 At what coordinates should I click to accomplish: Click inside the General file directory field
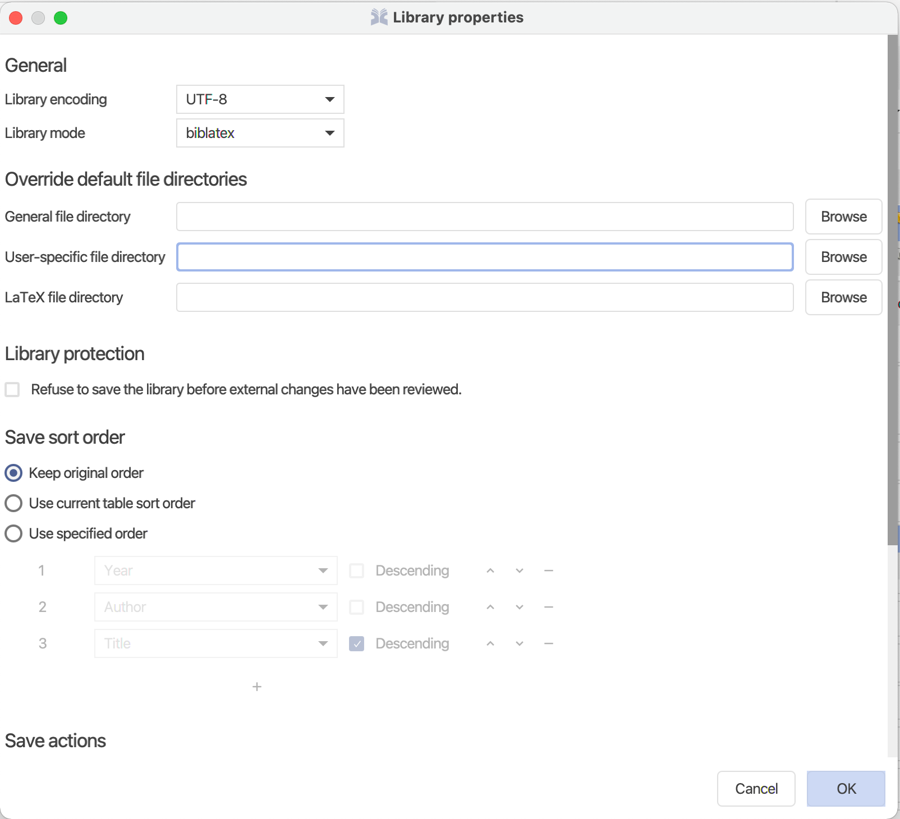485,216
